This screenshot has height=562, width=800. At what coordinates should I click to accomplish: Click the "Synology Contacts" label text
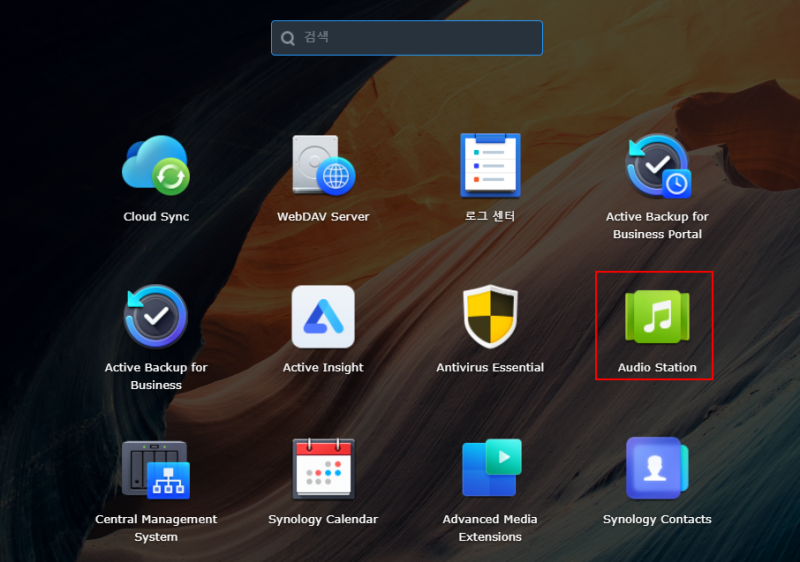click(657, 520)
